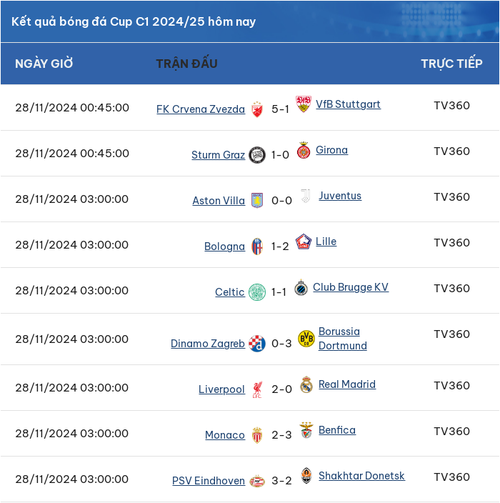Image resolution: width=500 pixels, height=503 pixels.
Task: Click the Club Brugge KV crest
Action: click(301, 287)
